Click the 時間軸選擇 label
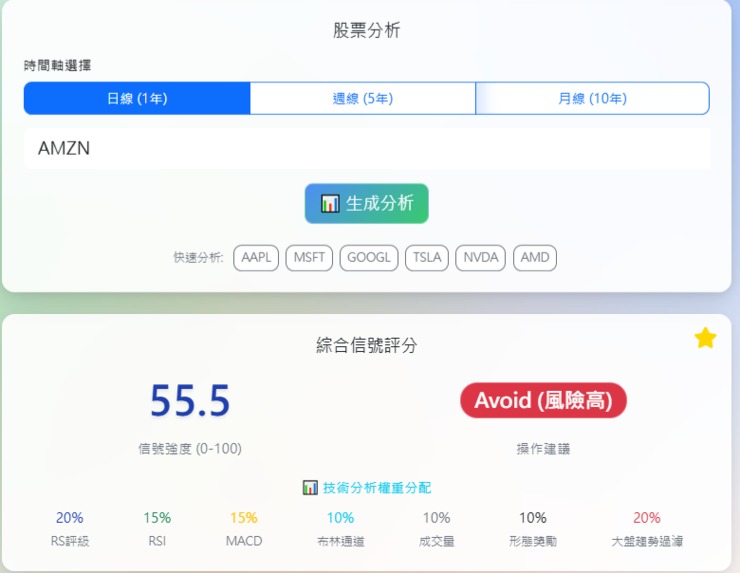The height and width of the screenshot is (573, 740). coord(58,65)
